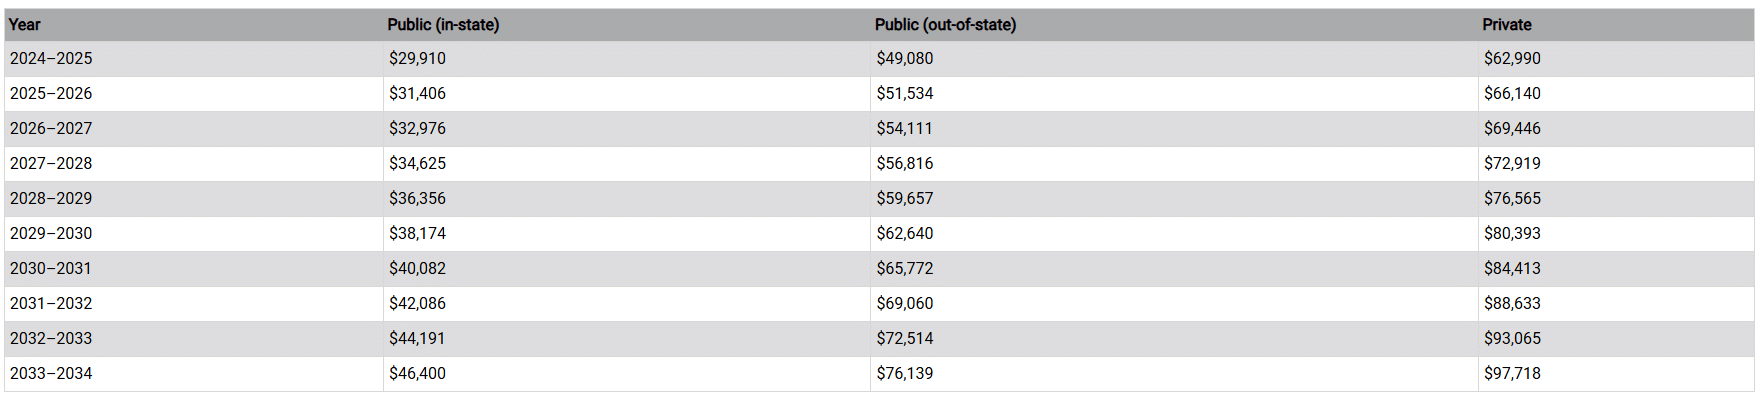Image resolution: width=1762 pixels, height=399 pixels.
Task: Select the $88,633 private cell
Action: coord(1616,304)
